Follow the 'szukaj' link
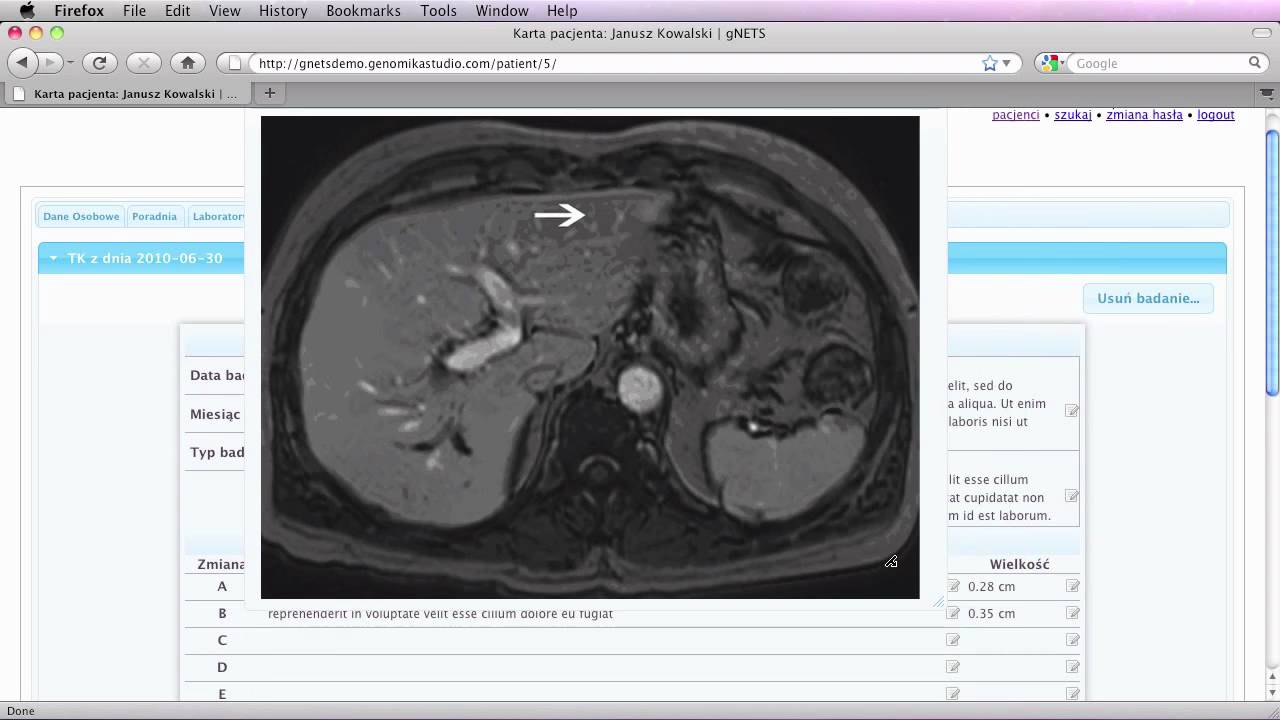1280x720 pixels. click(x=1073, y=115)
